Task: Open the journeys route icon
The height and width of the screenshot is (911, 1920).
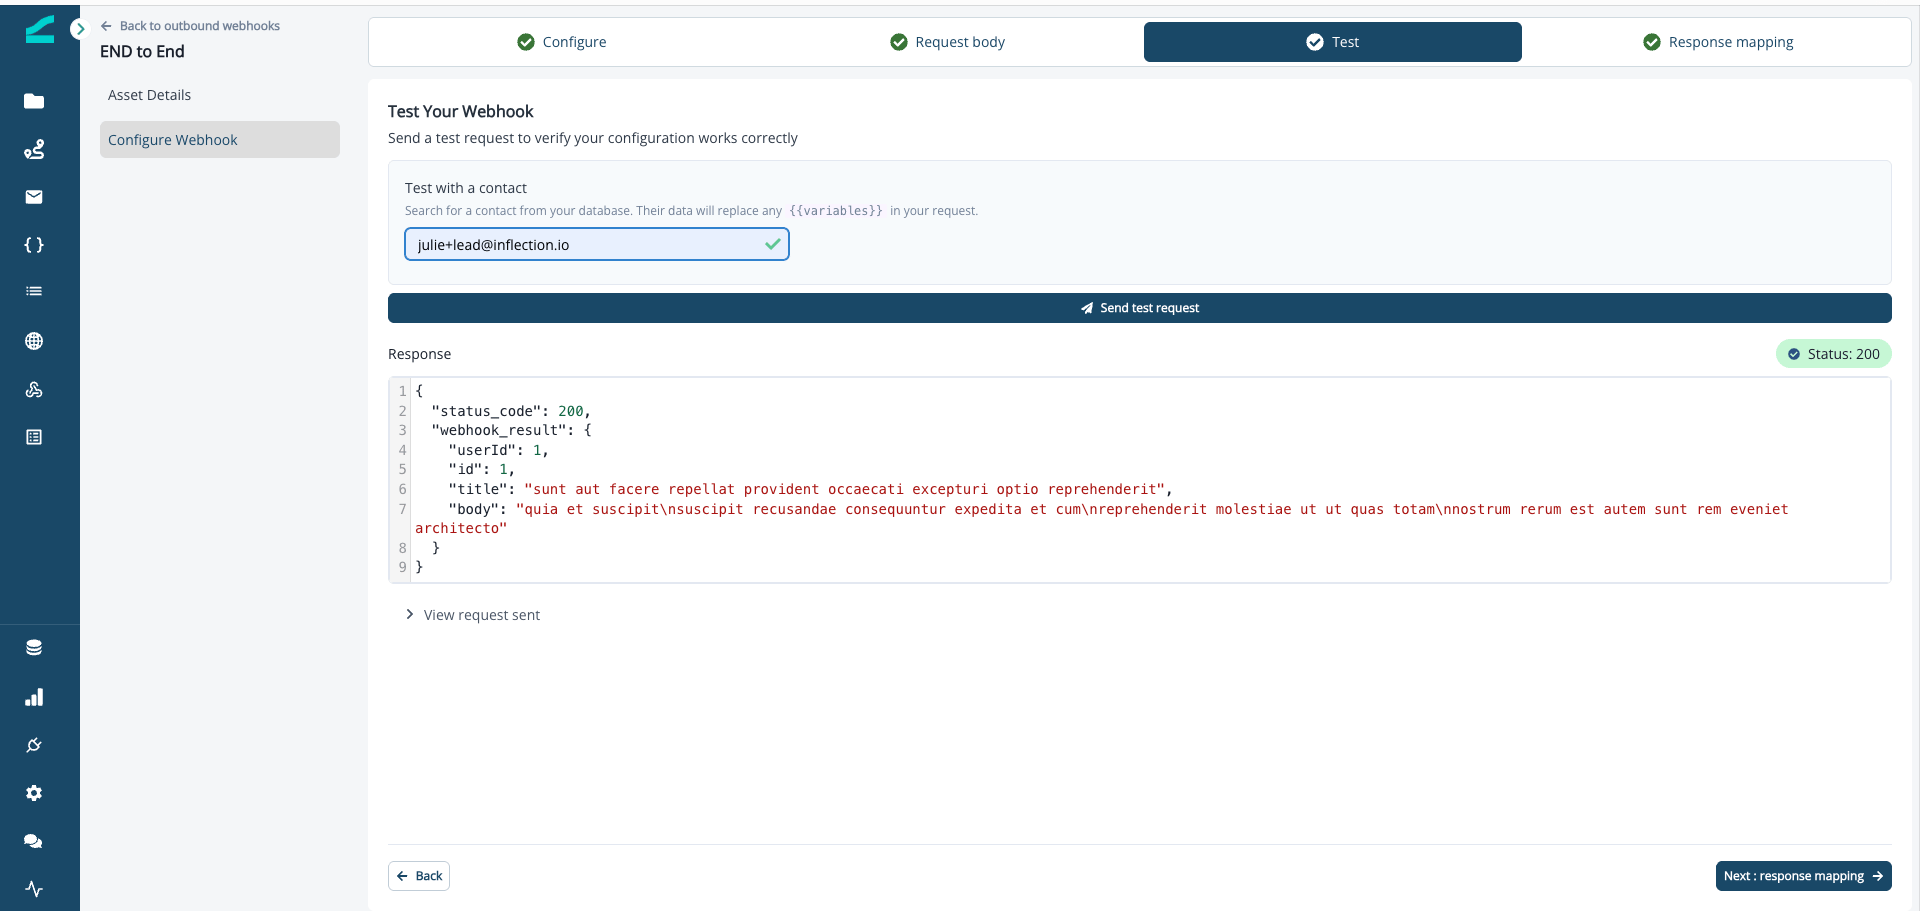Action: pyautogui.click(x=34, y=149)
